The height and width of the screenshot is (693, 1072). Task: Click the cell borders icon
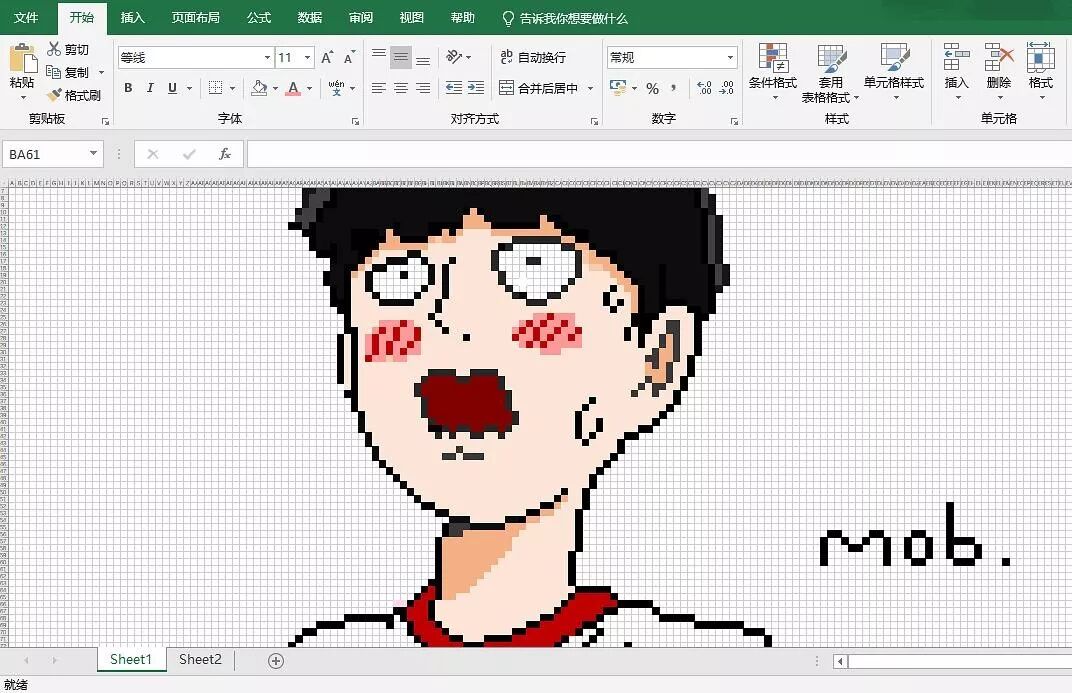(x=215, y=88)
